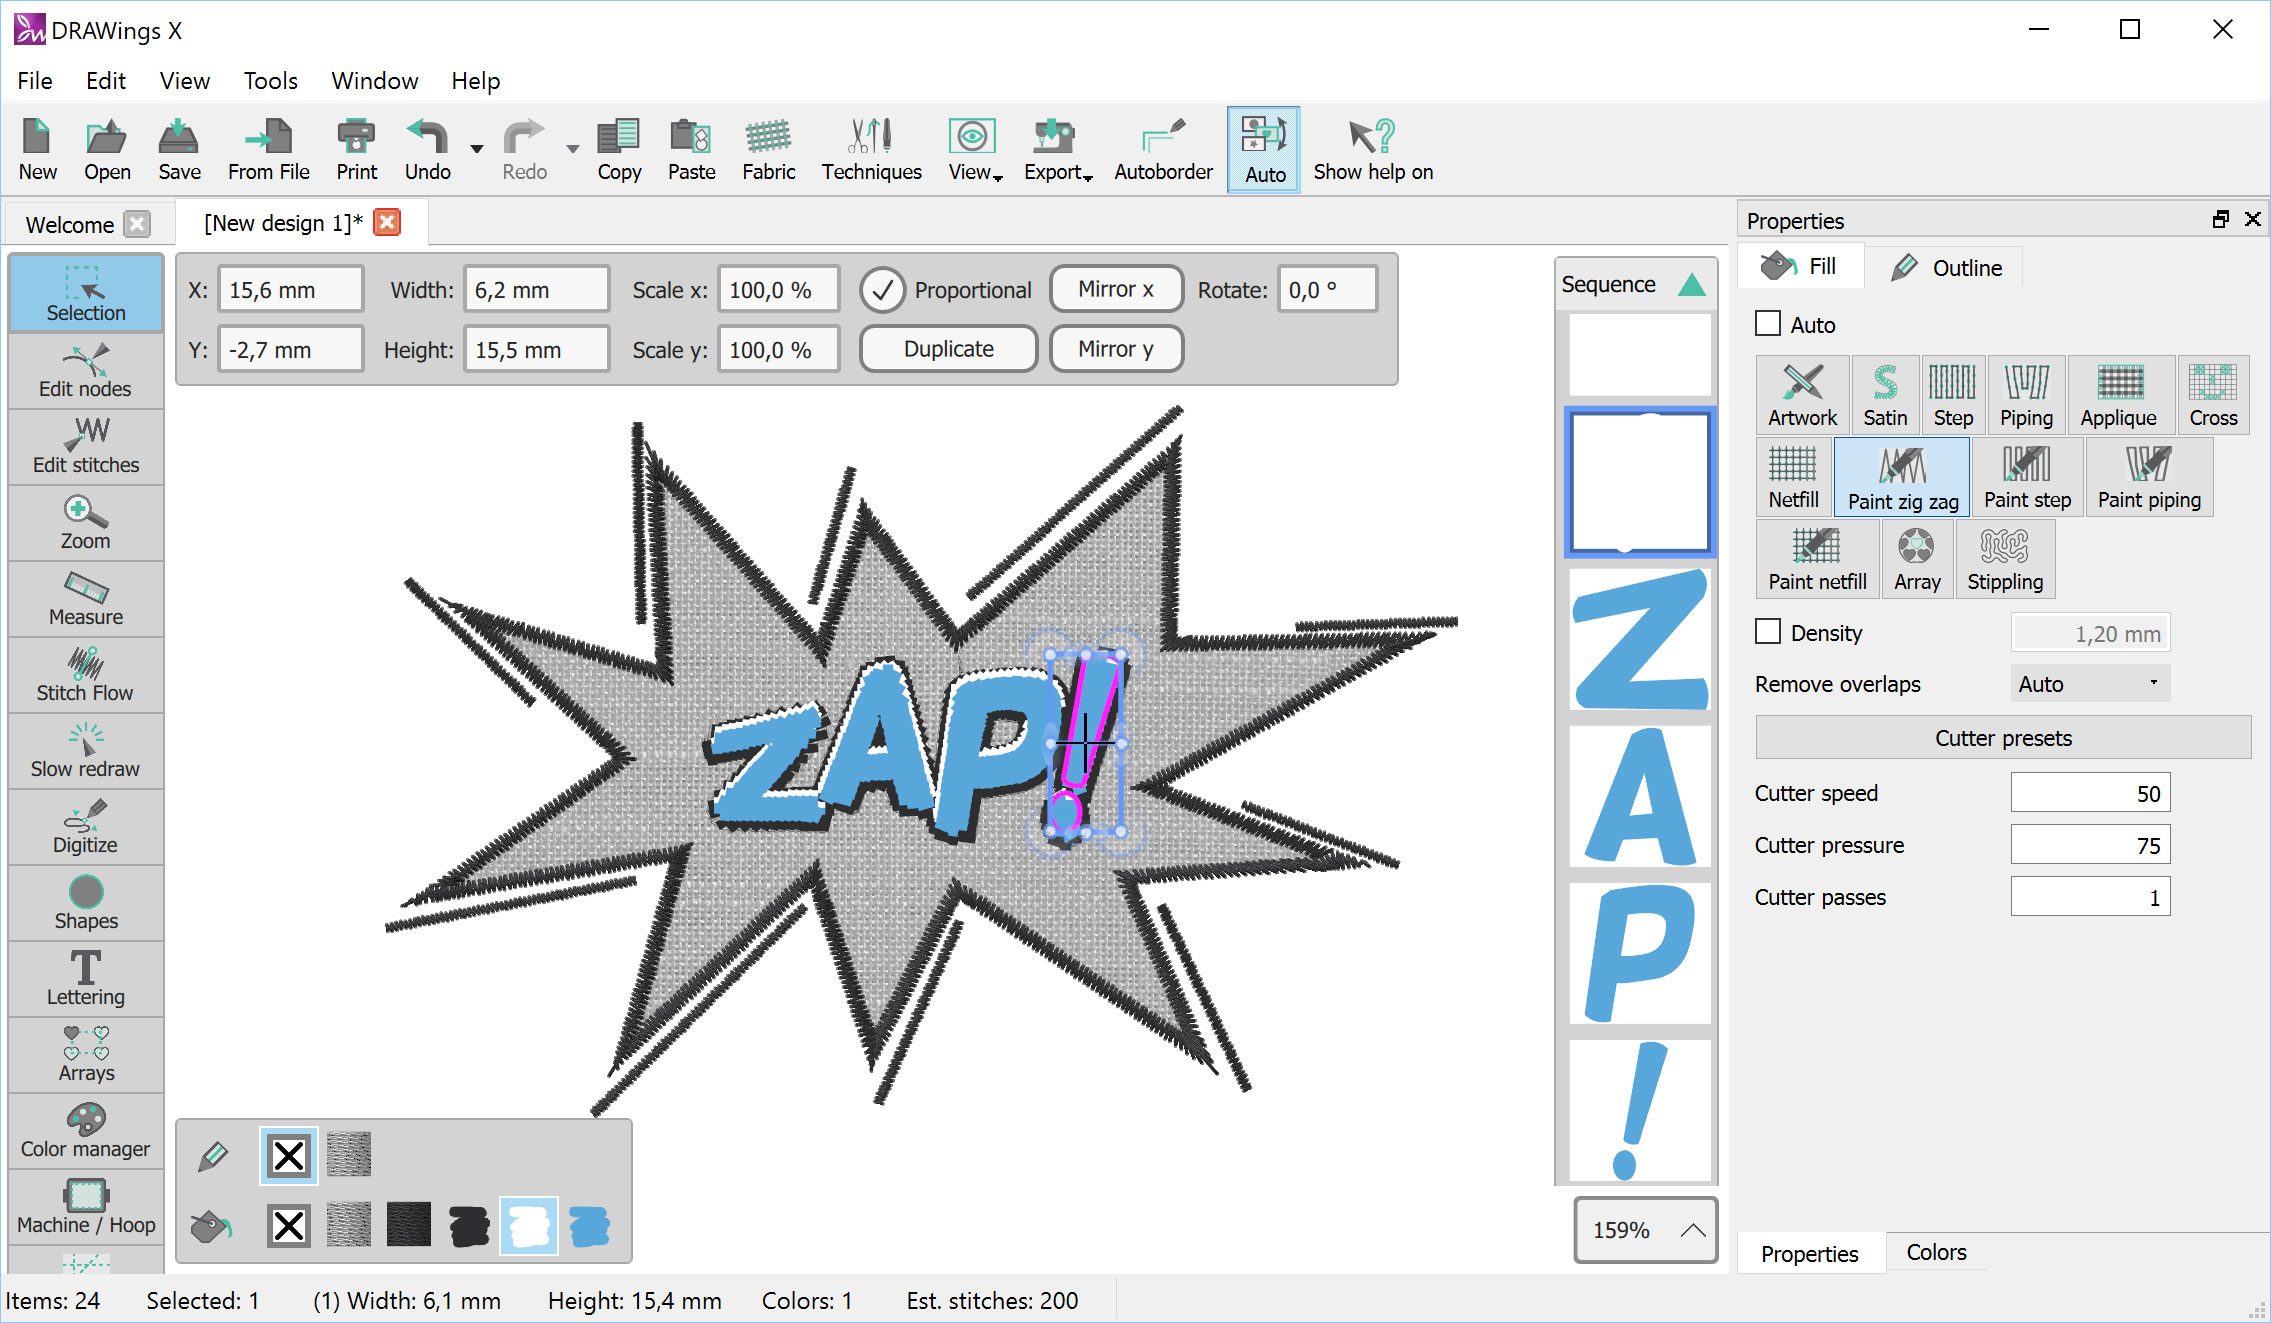This screenshot has width=2271, height=1323.
Task: Click the Fabric toolbar button
Action: pyautogui.click(x=768, y=150)
